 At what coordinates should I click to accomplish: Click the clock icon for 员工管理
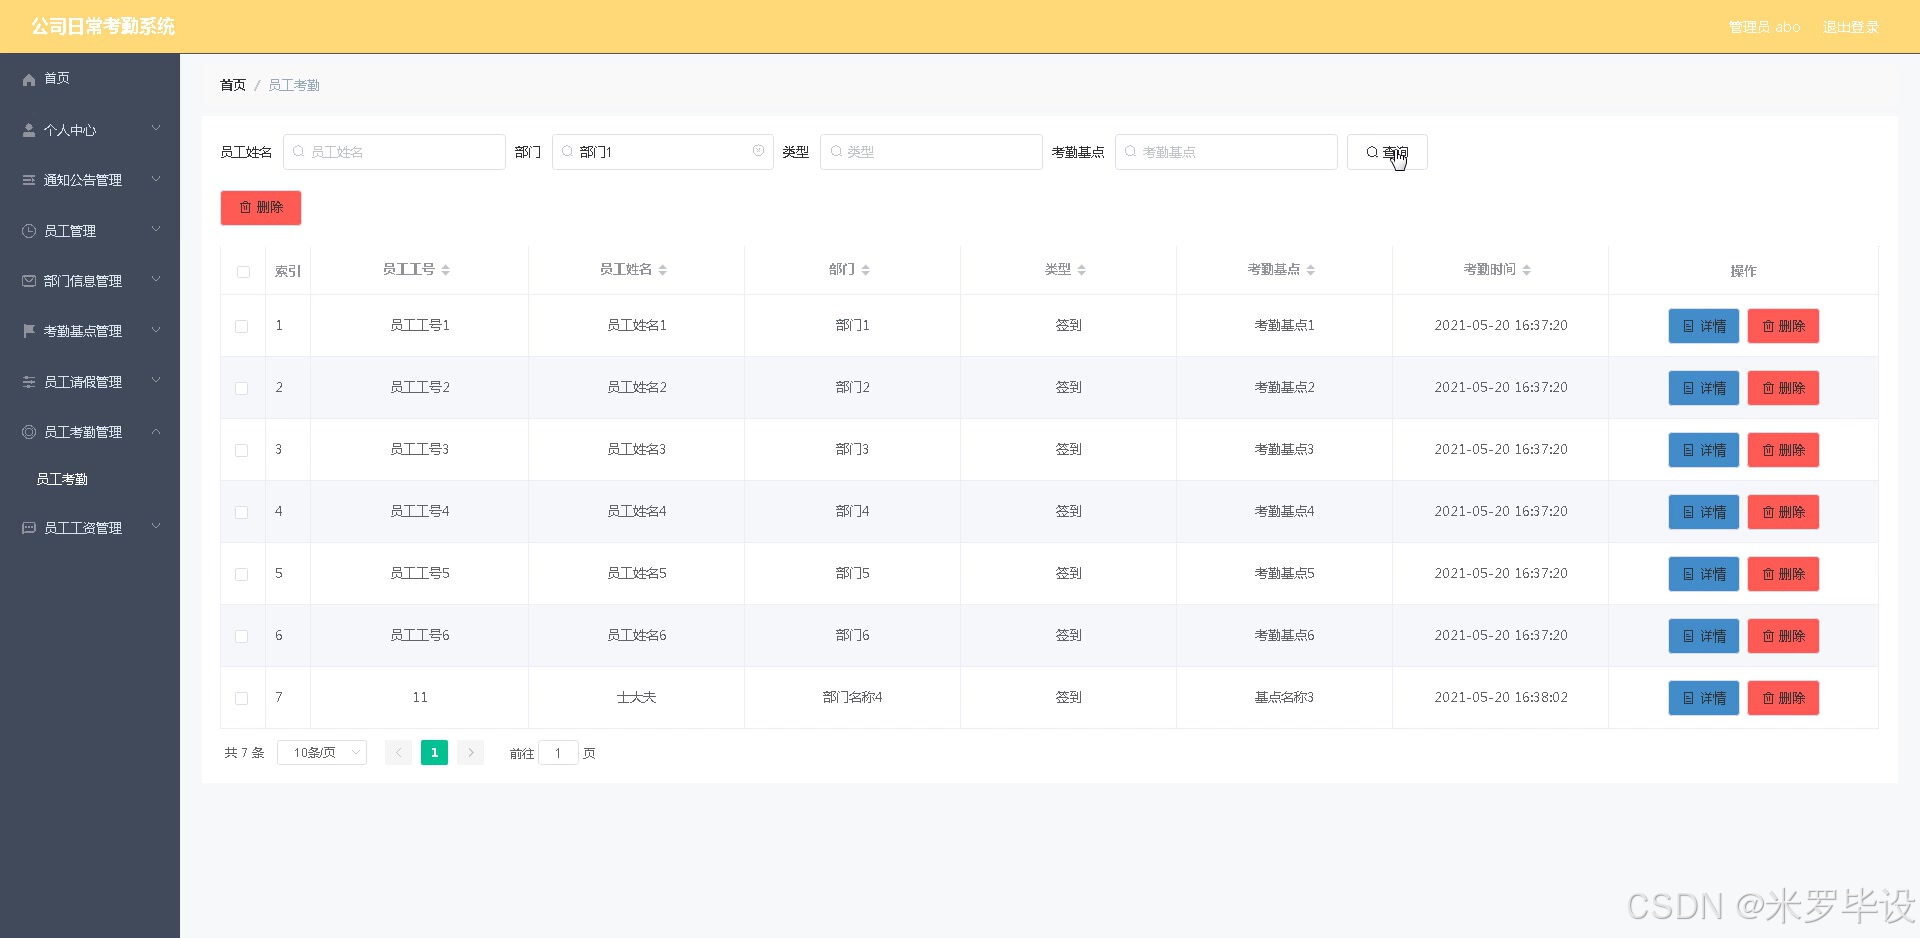pos(29,231)
